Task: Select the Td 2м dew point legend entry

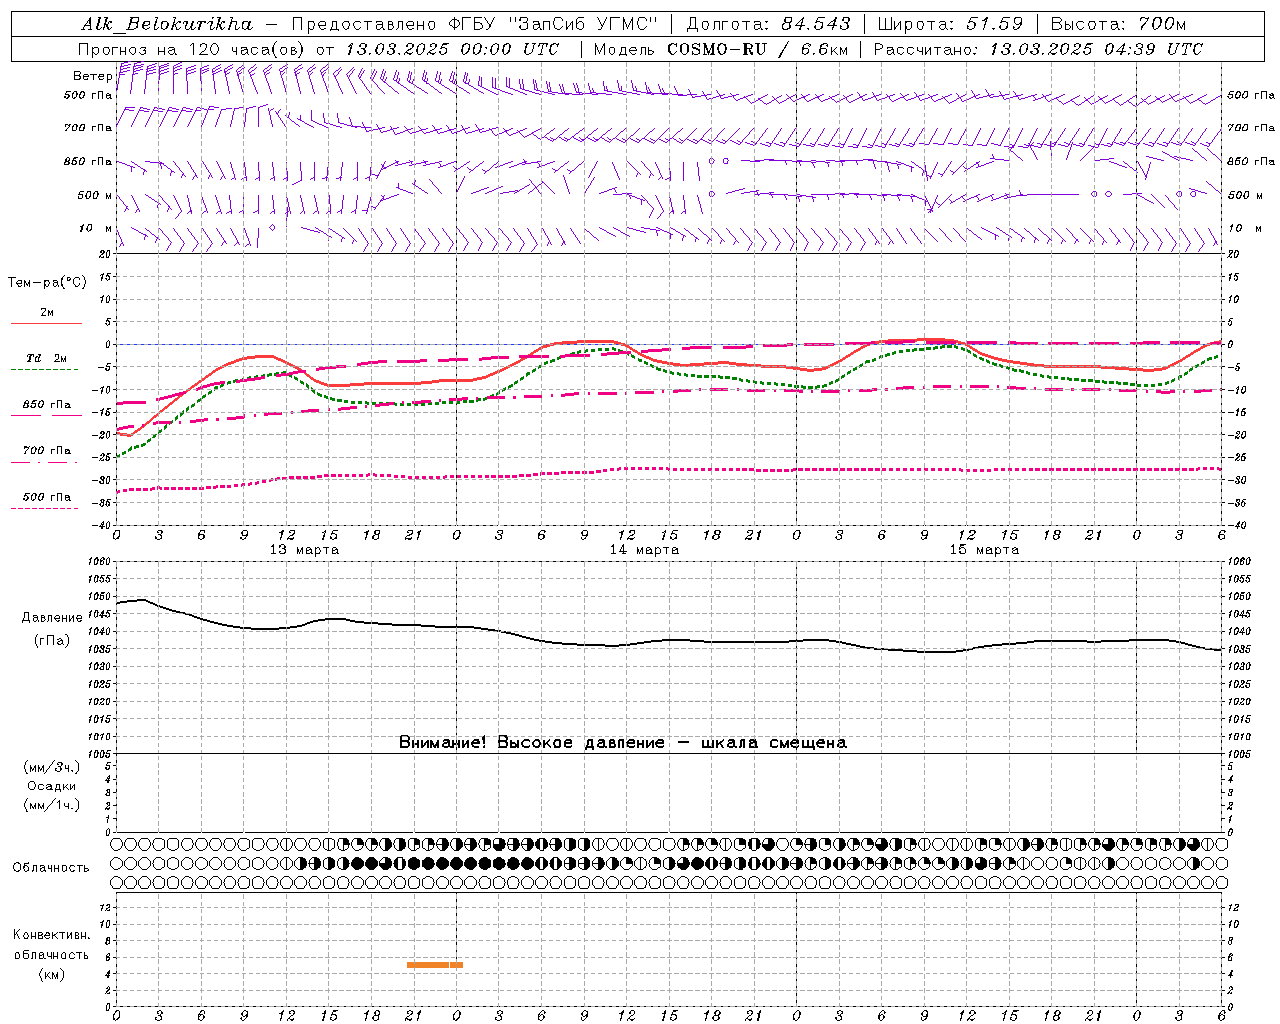Action: click(x=47, y=358)
